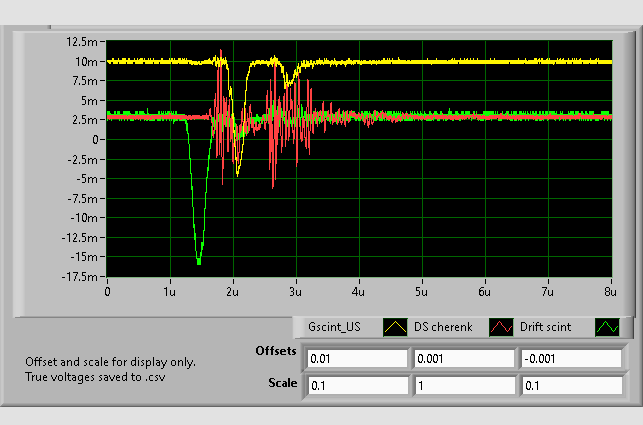Click the DS cherenk offset field showing 0.001
Screen dimensions: 643x425
click(x=464, y=358)
